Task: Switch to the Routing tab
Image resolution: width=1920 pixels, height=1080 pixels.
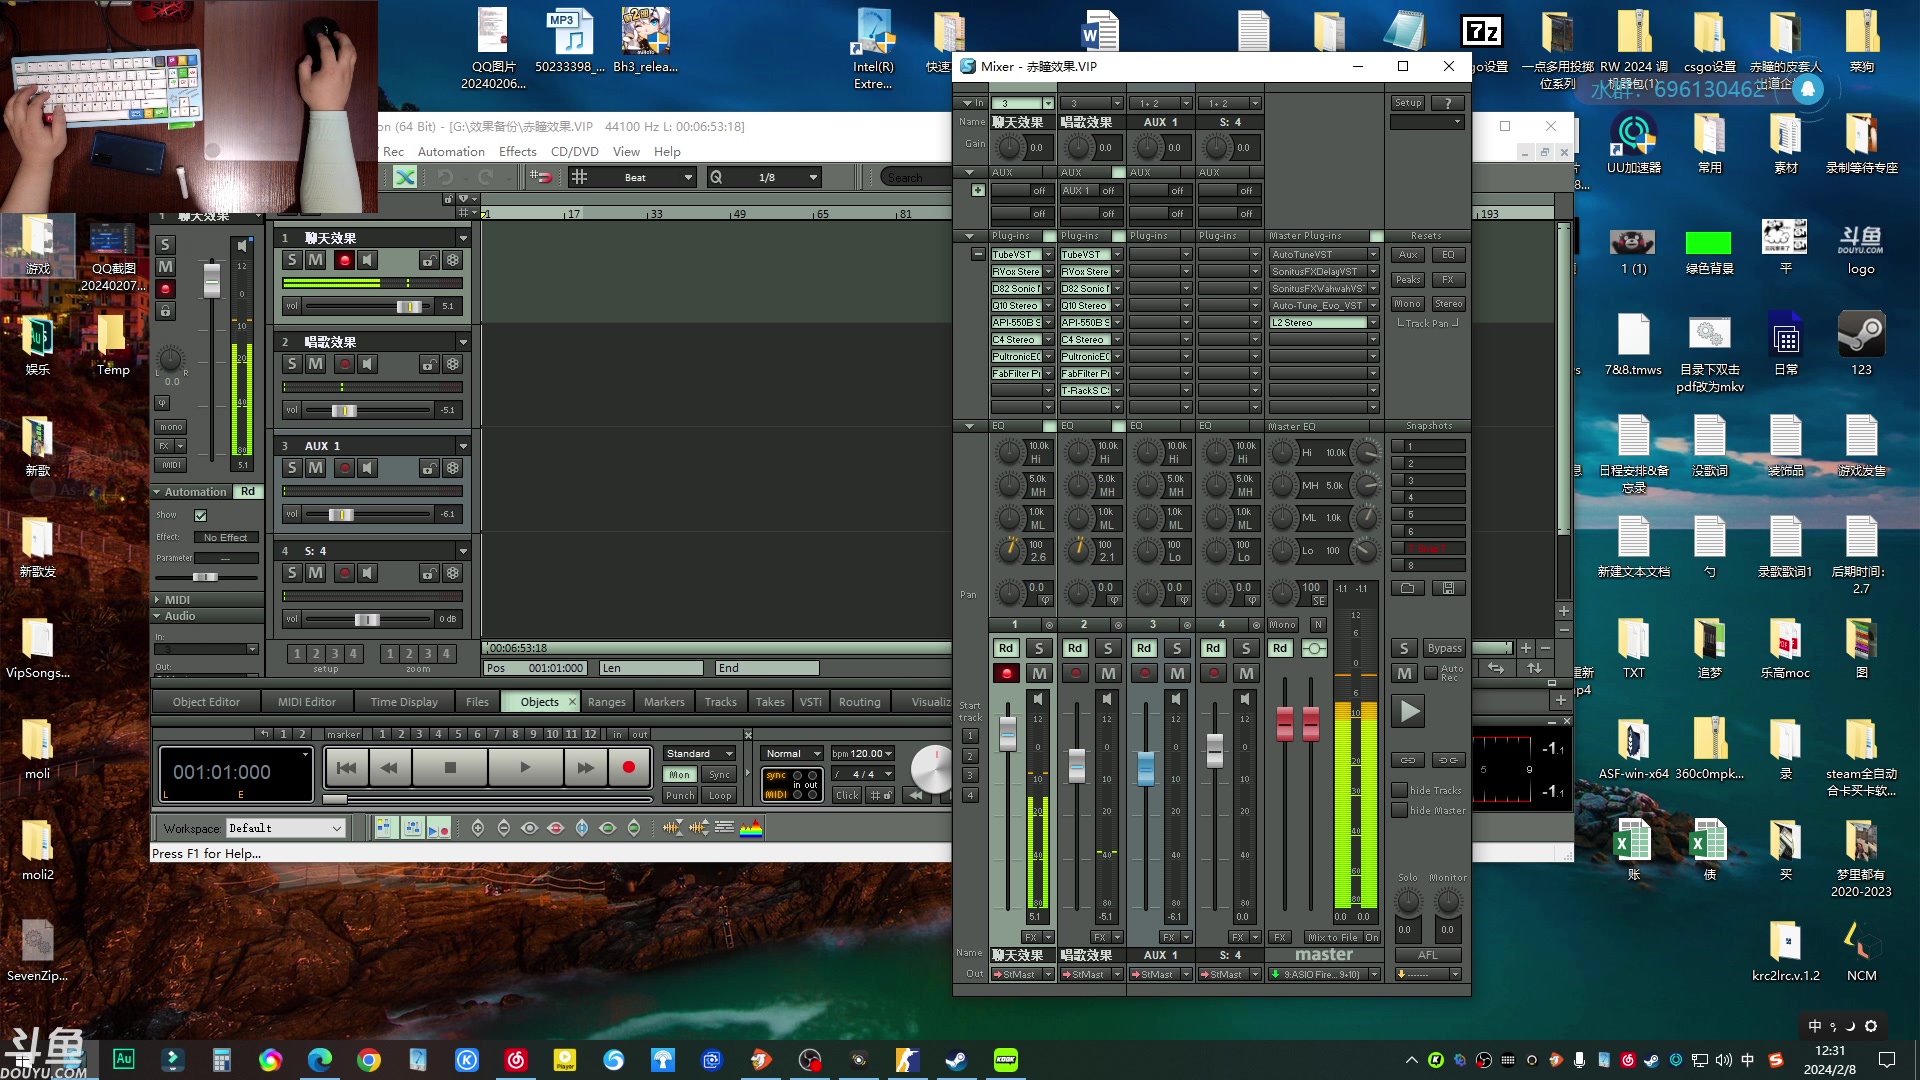Action: pyautogui.click(x=859, y=702)
